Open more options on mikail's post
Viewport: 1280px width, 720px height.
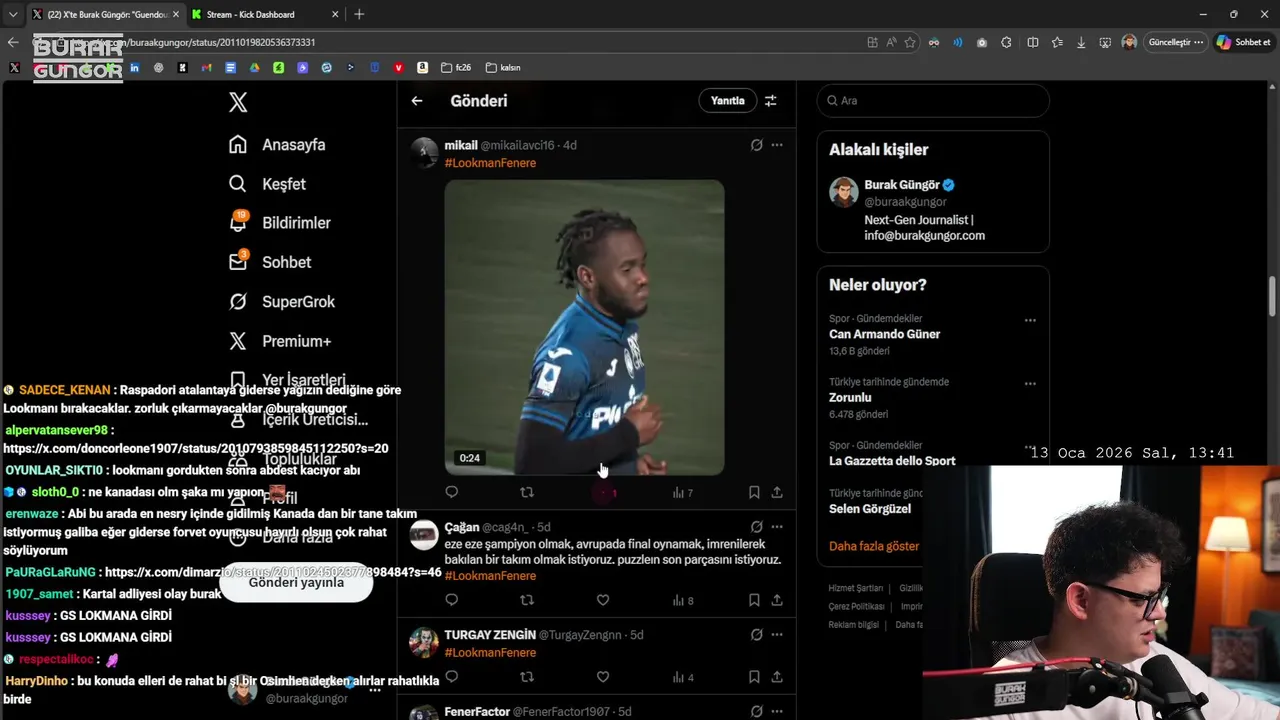(777, 145)
